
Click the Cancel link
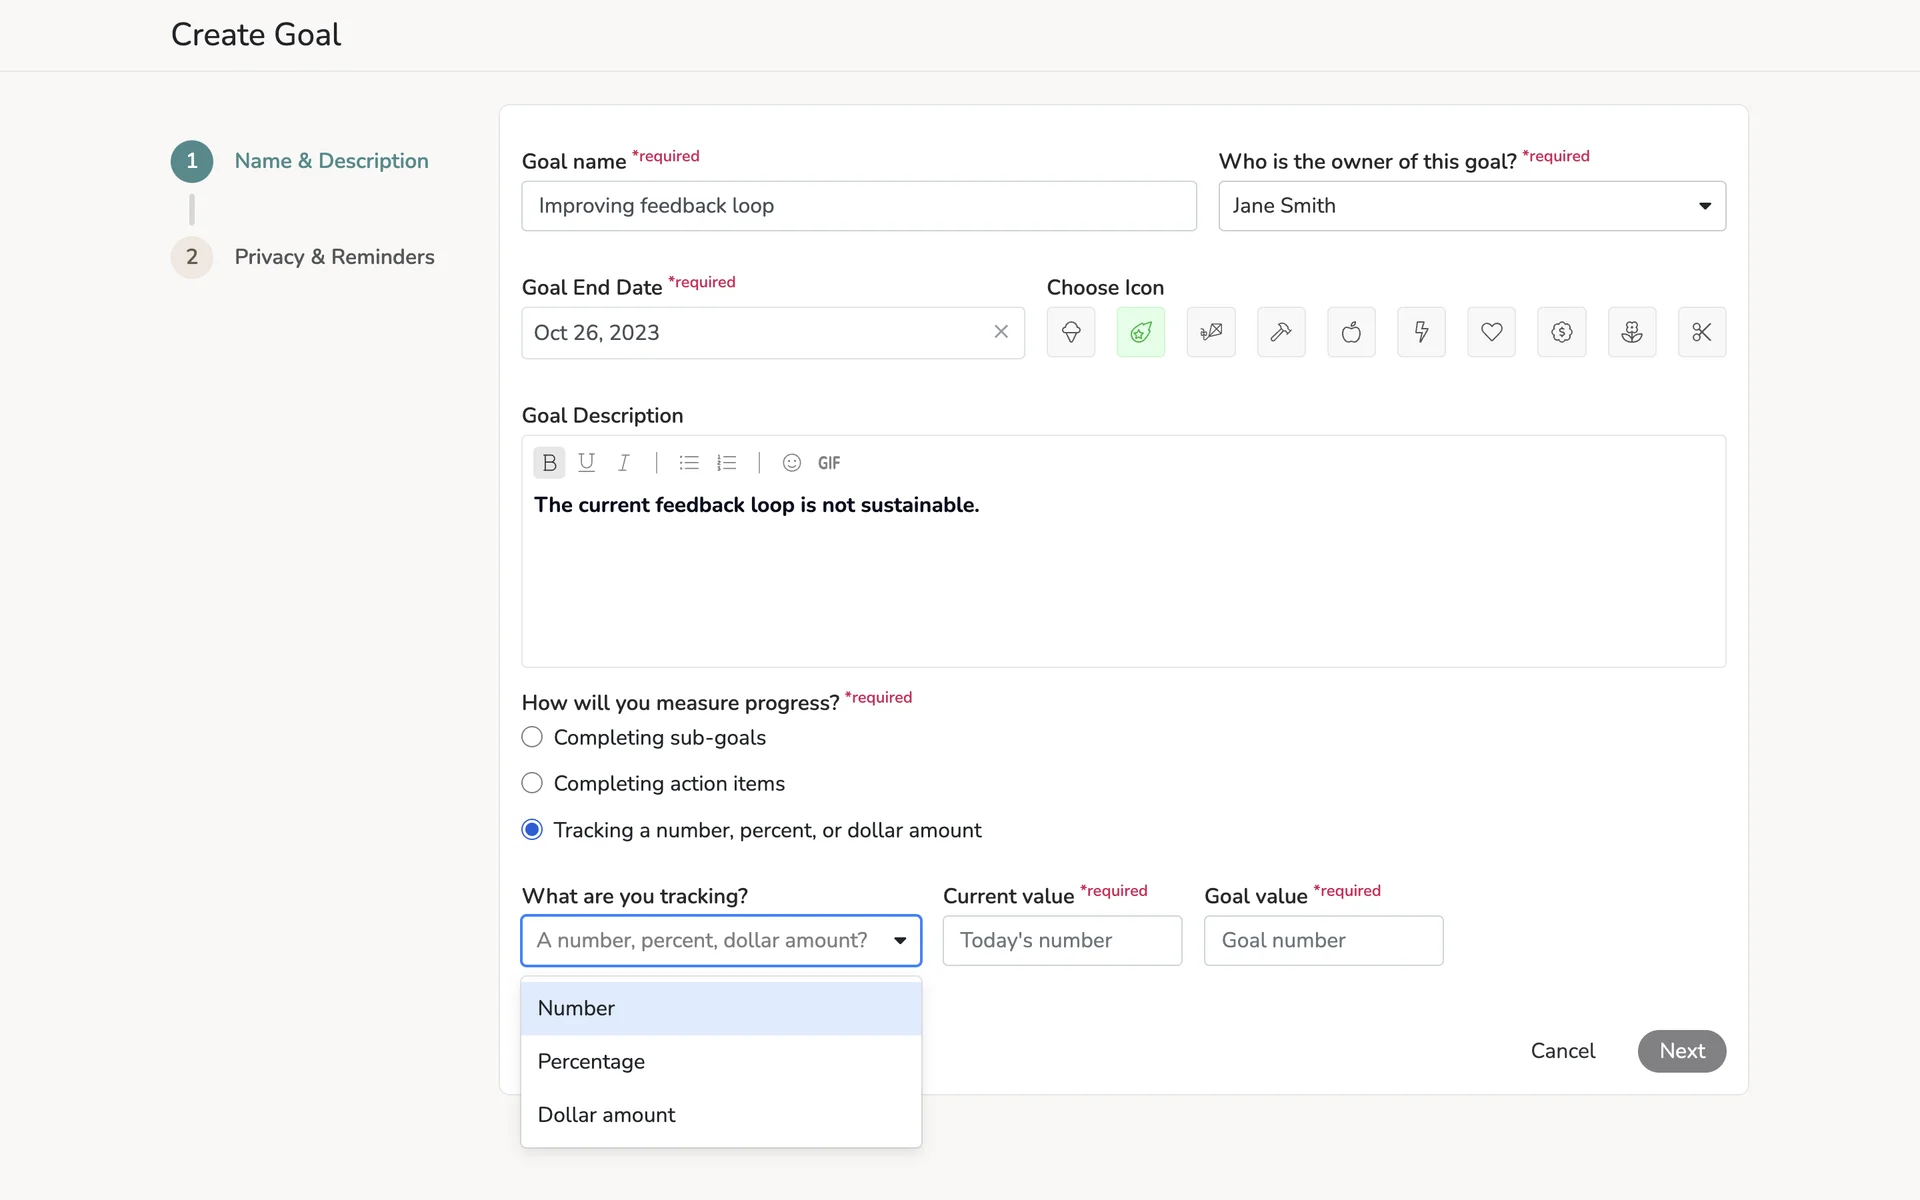pyautogui.click(x=1562, y=1051)
